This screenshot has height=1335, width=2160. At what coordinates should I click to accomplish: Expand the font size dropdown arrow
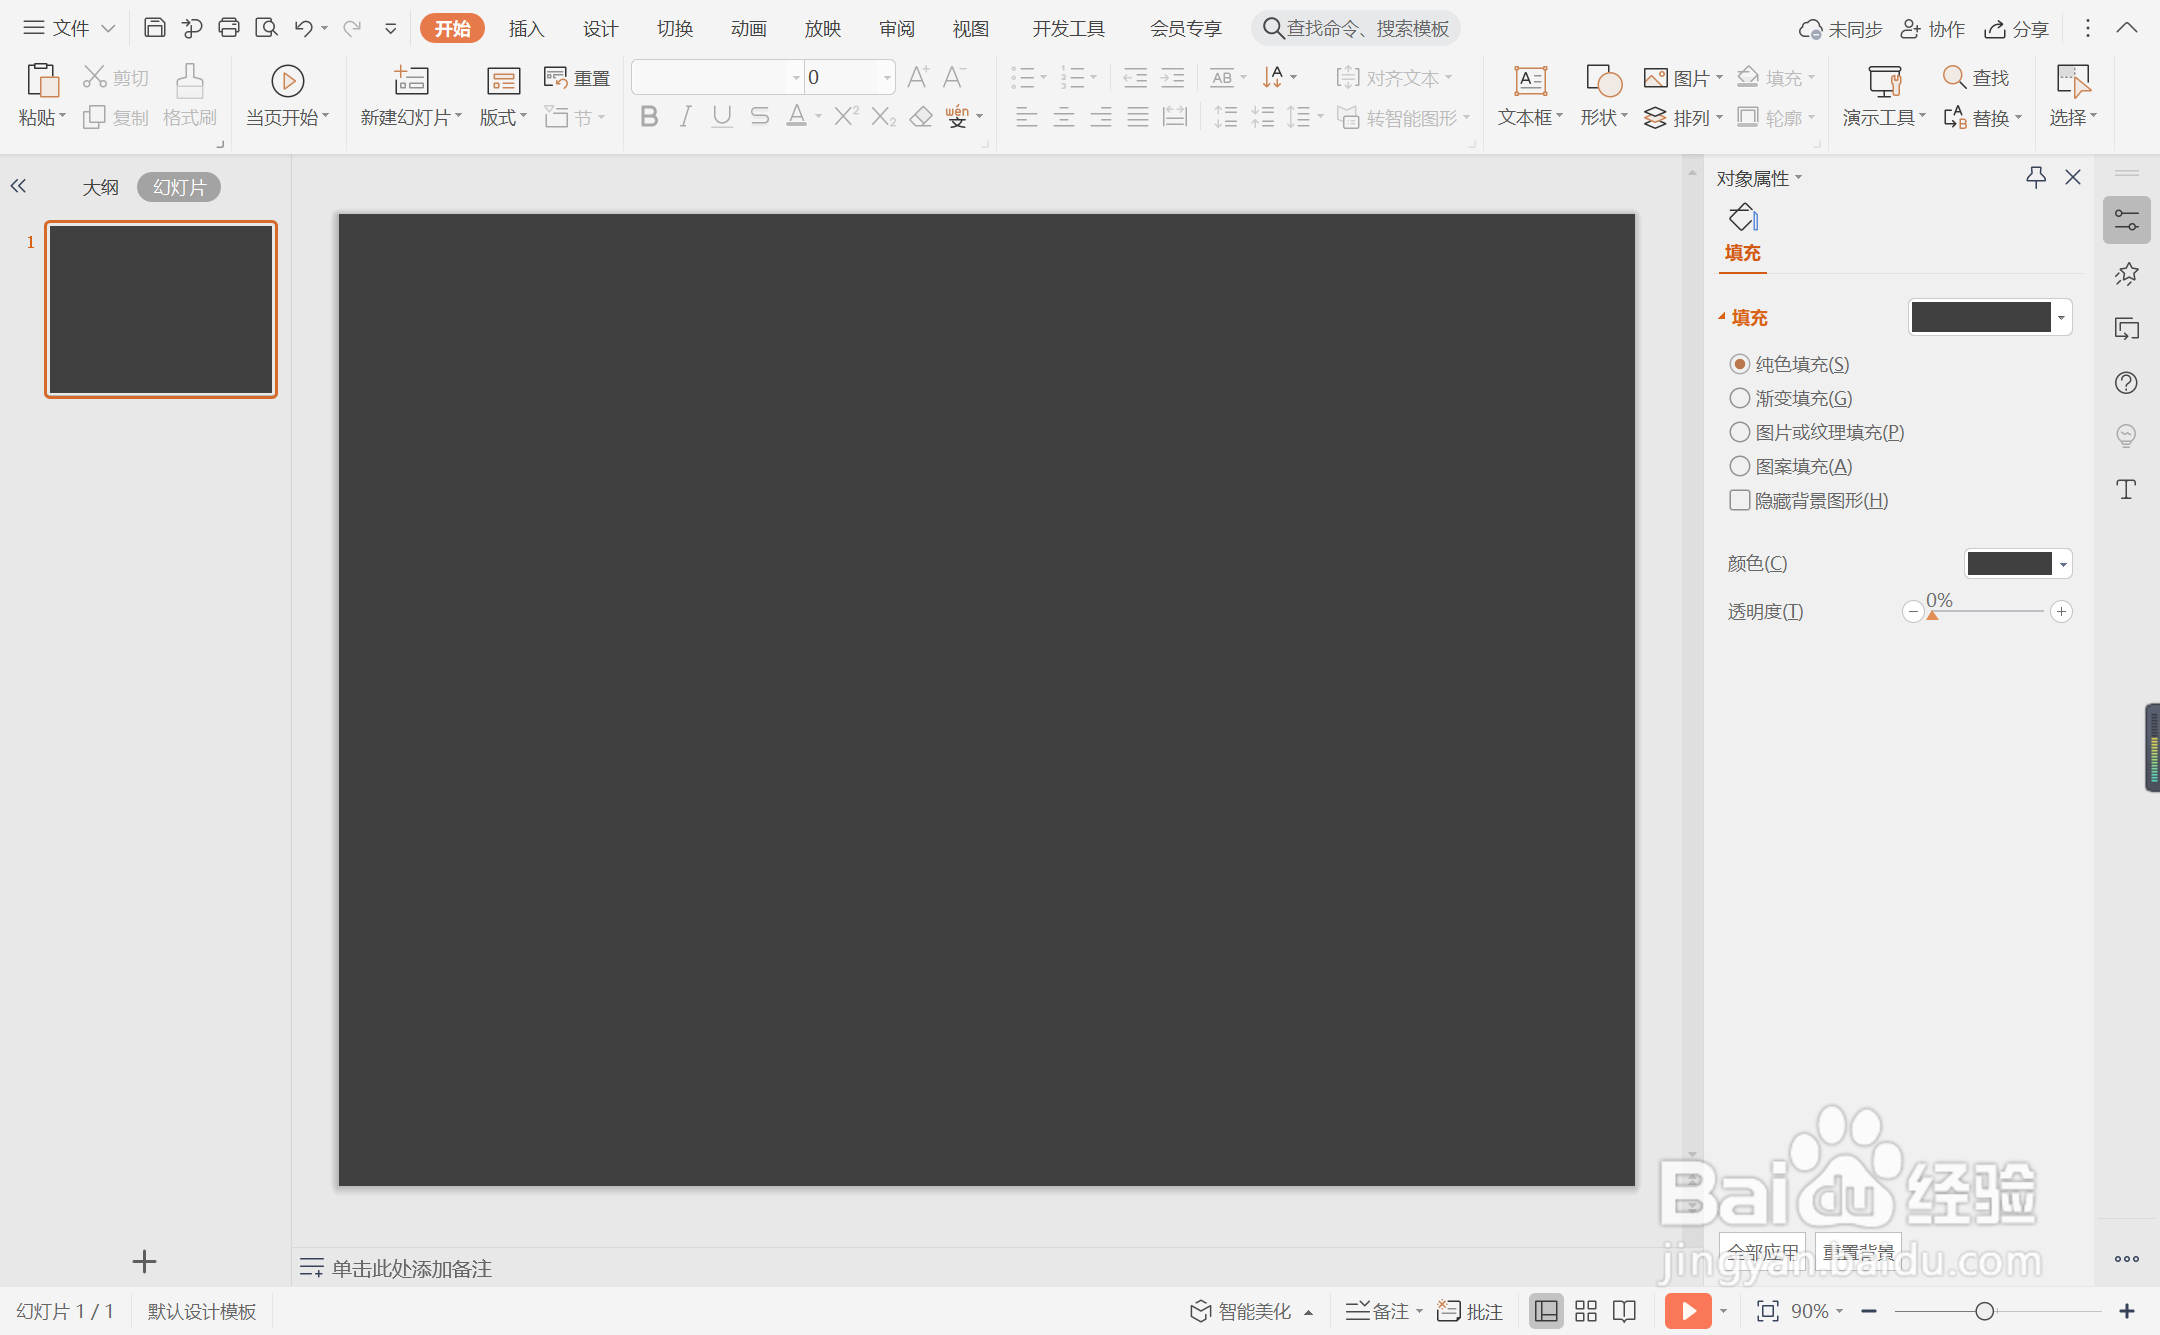click(886, 78)
